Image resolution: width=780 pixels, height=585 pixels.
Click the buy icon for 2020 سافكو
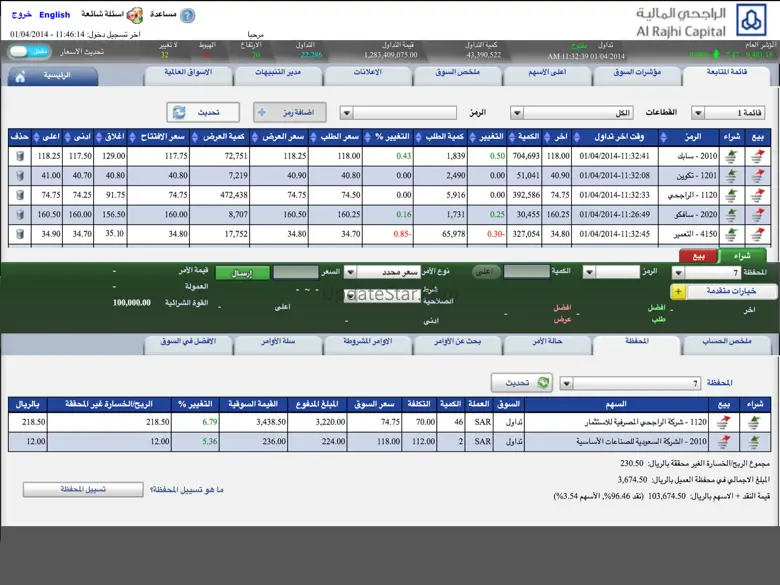731,214
